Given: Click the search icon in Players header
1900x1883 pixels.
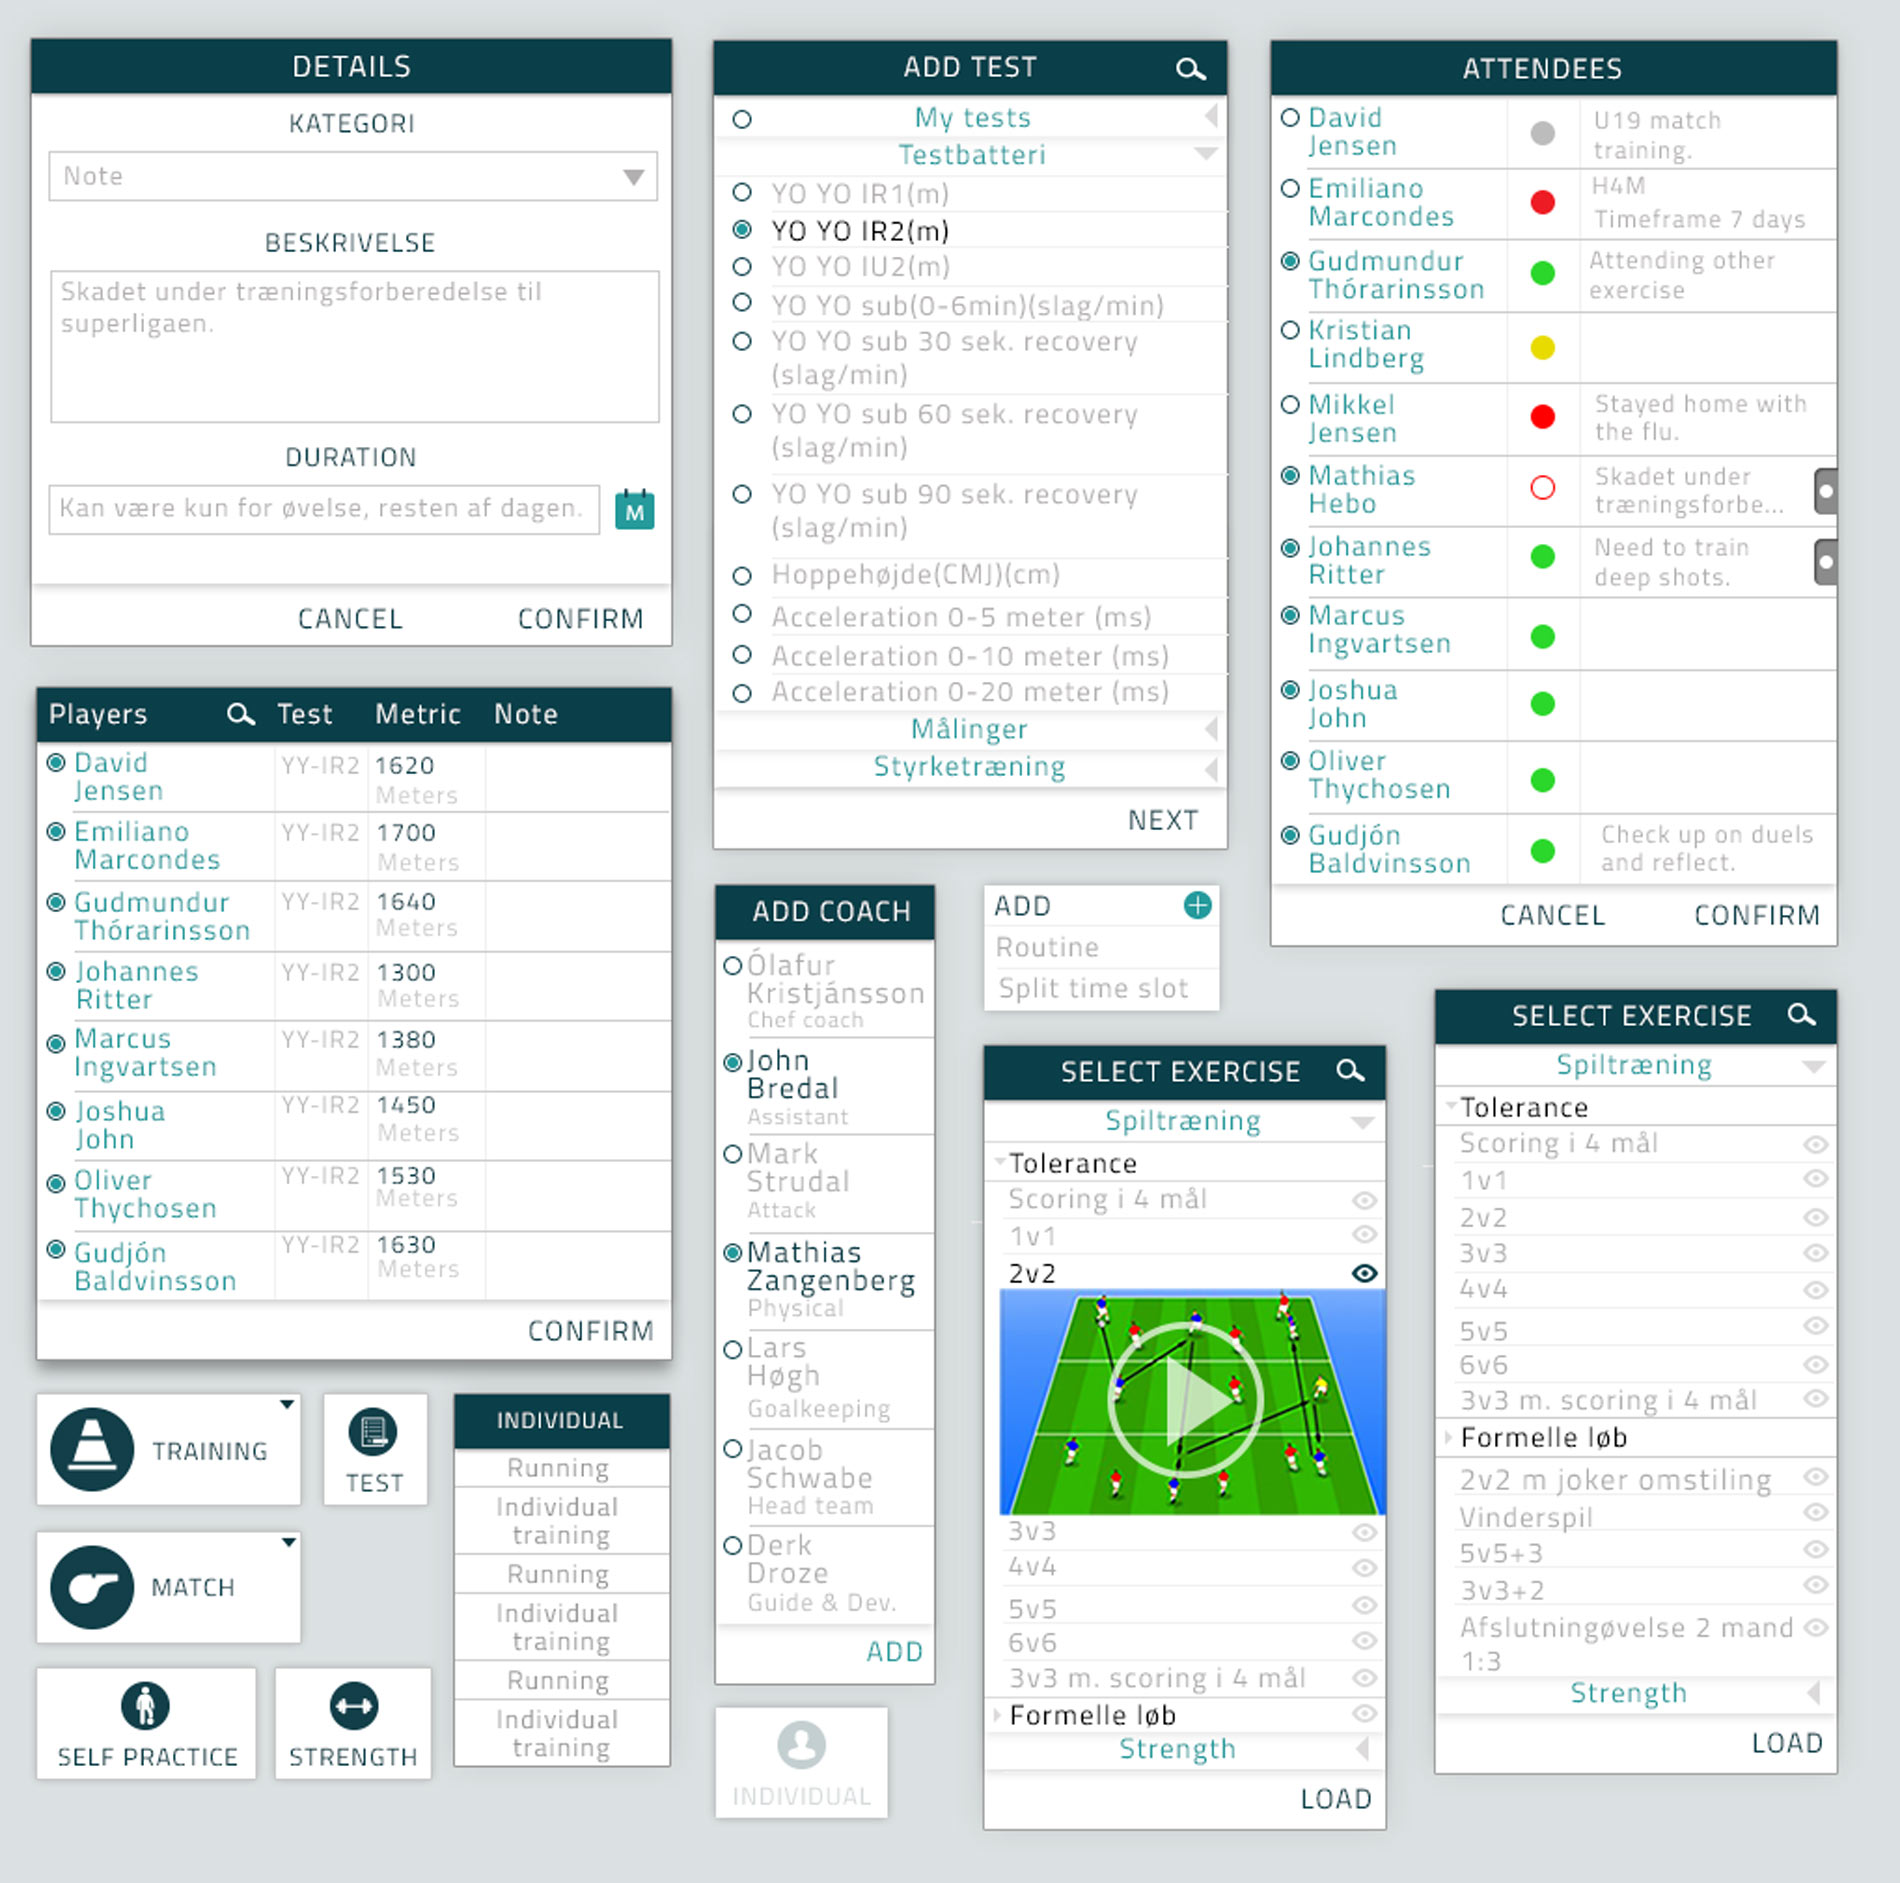Looking at the screenshot, I should (x=240, y=714).
